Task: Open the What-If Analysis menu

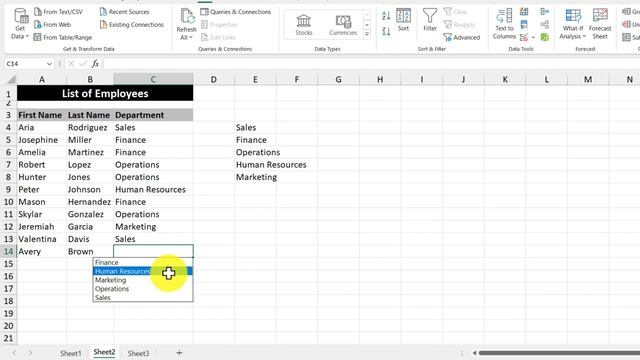Action: (573, 24)
